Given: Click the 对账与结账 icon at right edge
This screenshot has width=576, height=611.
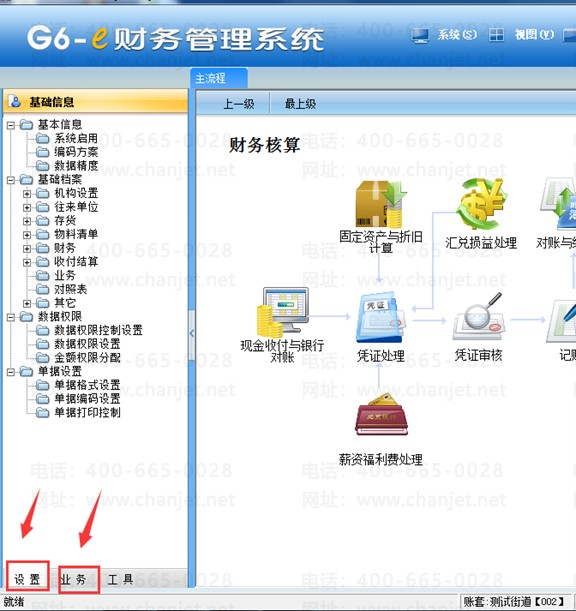Looking at the screenshot, I should click(558, 204).
